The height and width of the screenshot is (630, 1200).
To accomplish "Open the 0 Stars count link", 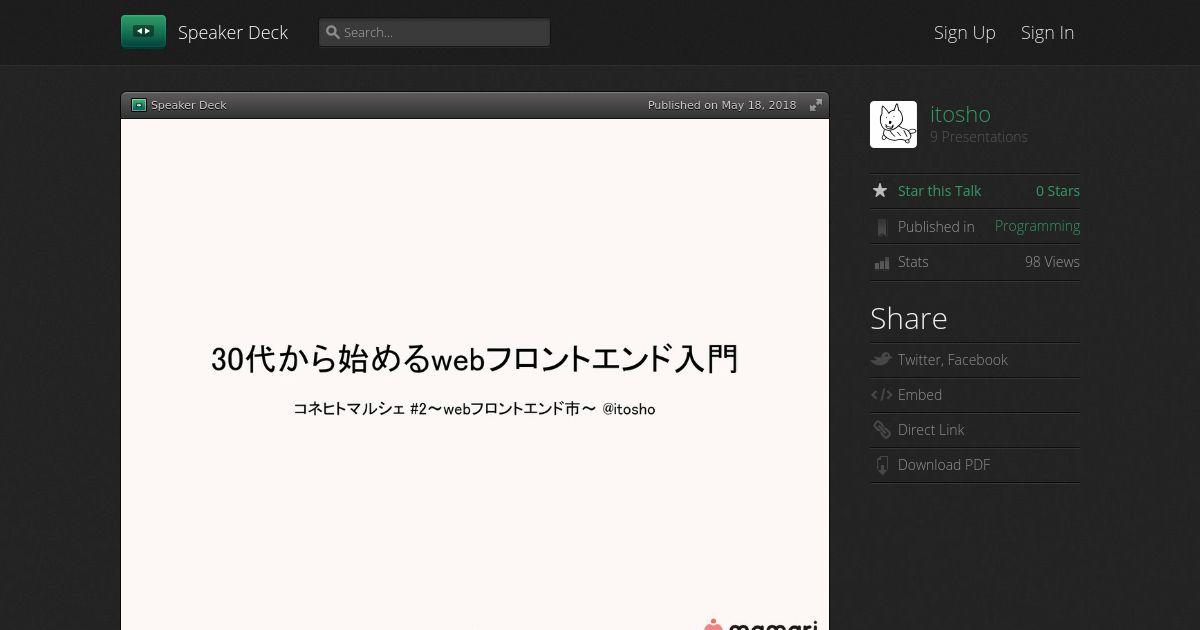I will [x=1058, y=191].
